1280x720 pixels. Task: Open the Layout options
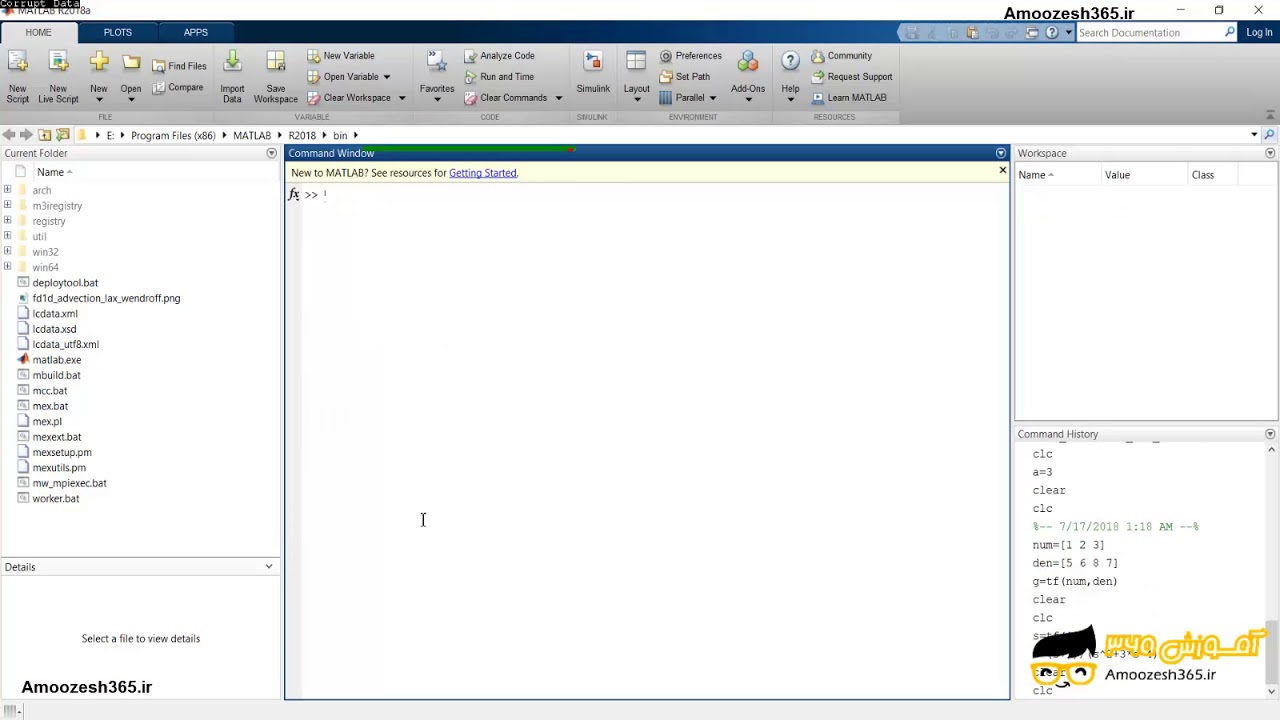tap(636, 77)
